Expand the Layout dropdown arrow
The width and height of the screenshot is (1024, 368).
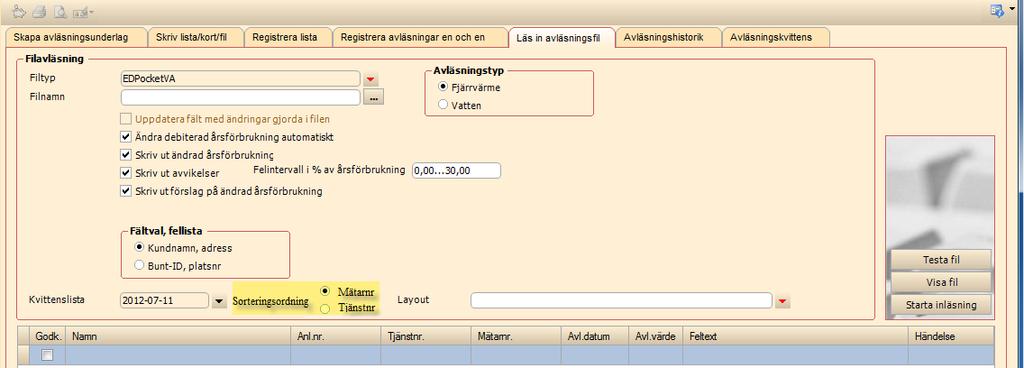(x=783, y=301)
